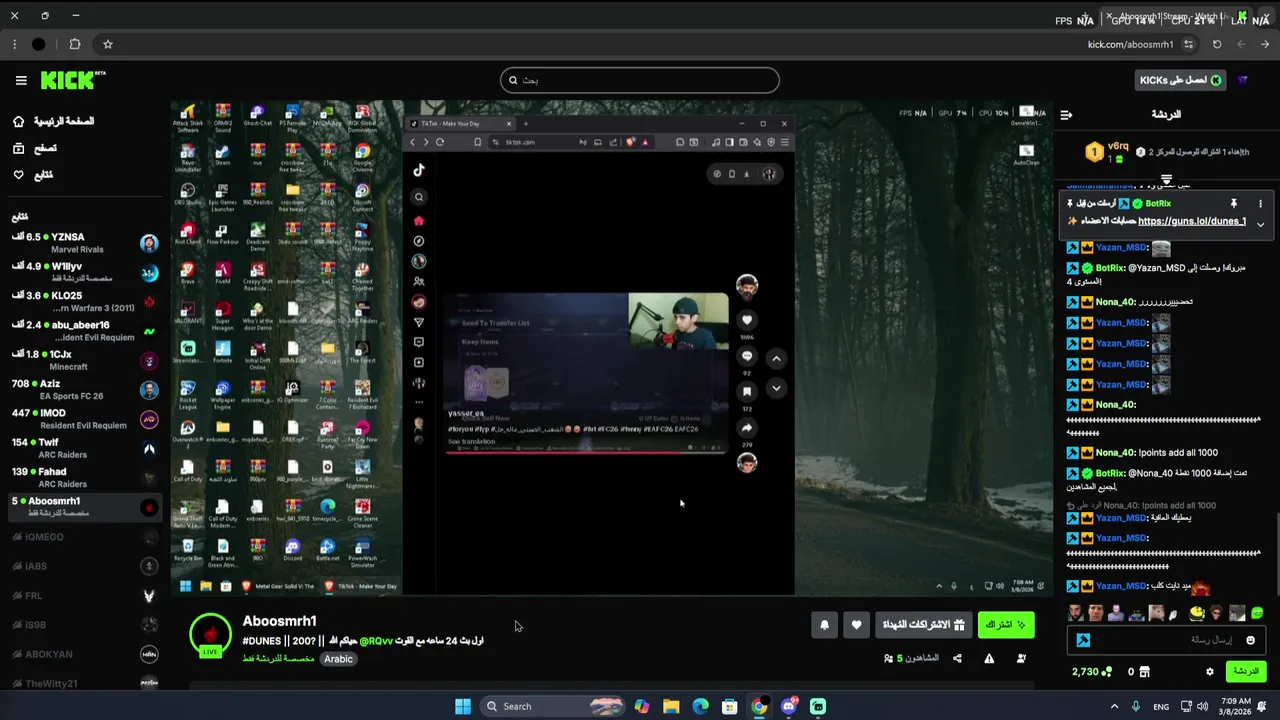Click the taskbar microphone icon
Viewport: 1280px width, 720px height.
pyautogui.click(x=1136, y=706)
